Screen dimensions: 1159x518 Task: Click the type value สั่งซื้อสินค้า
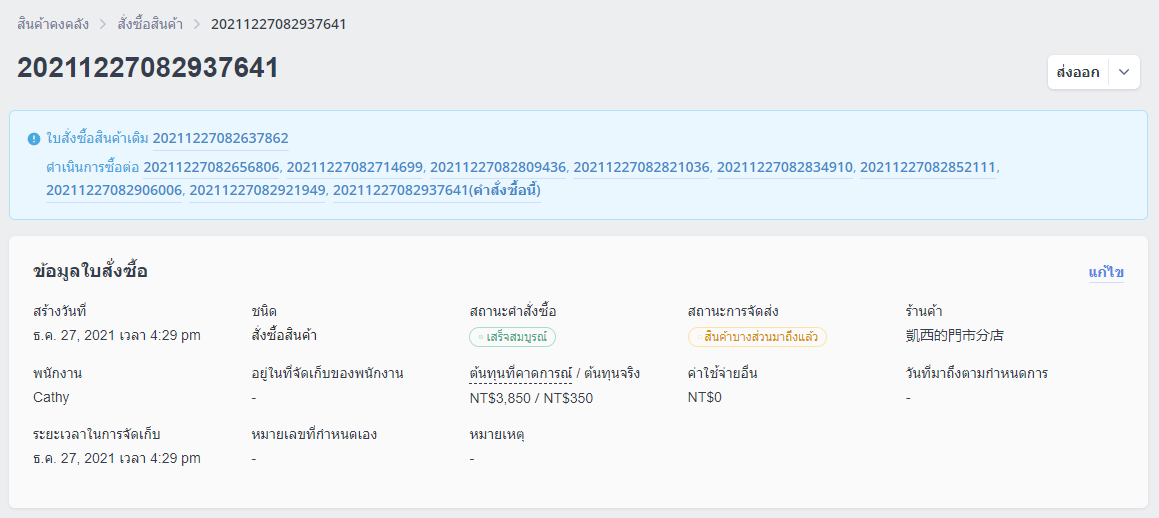click(285, 335)
